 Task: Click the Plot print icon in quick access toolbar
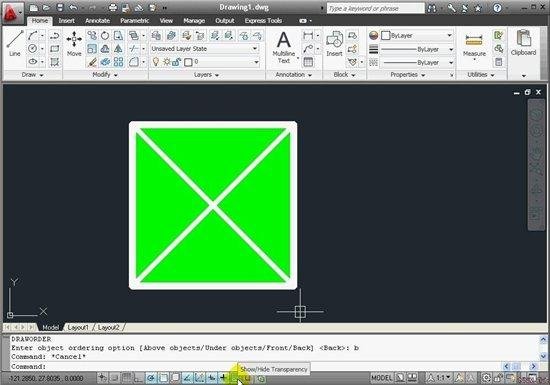tap(113, 8)
